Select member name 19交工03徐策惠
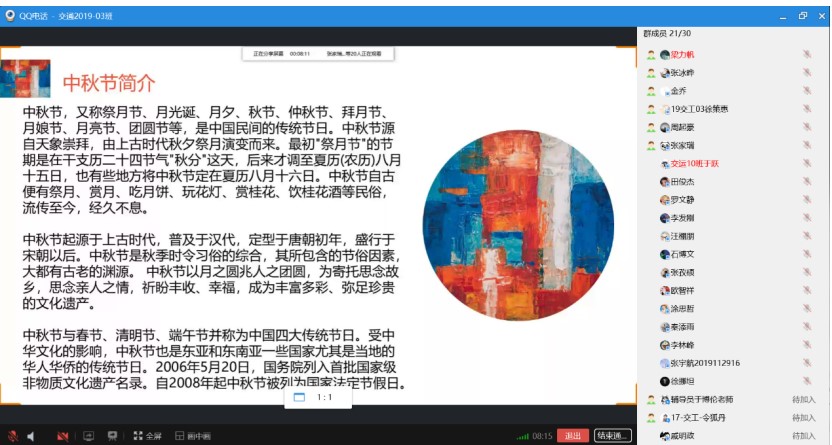832x445 pixels. [699, 109]
